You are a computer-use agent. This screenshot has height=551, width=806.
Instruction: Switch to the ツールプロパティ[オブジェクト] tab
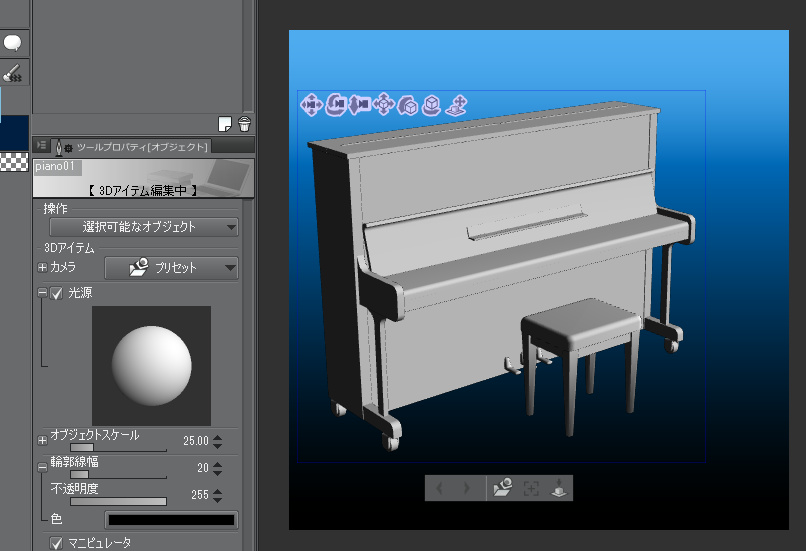(x=132, y=147)
